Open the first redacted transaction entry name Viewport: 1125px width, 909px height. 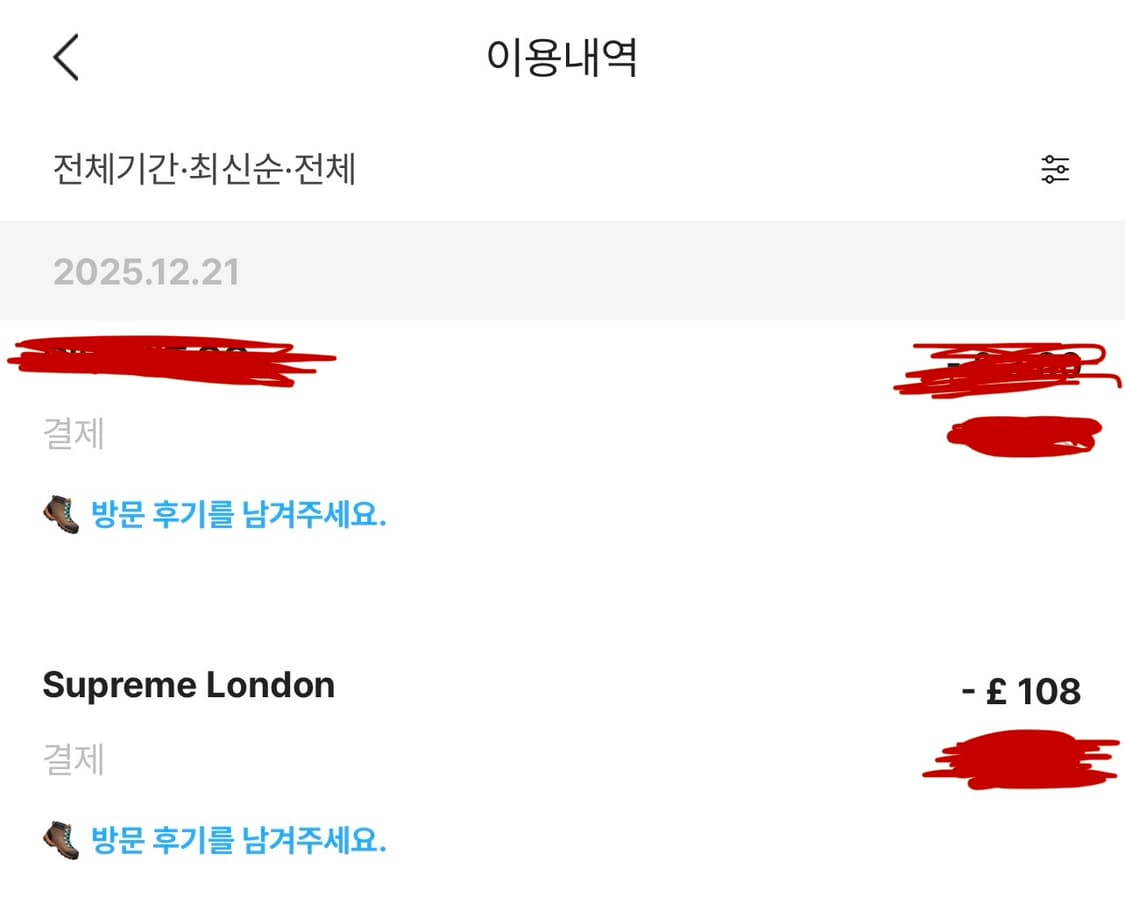(x=170, y=362)
